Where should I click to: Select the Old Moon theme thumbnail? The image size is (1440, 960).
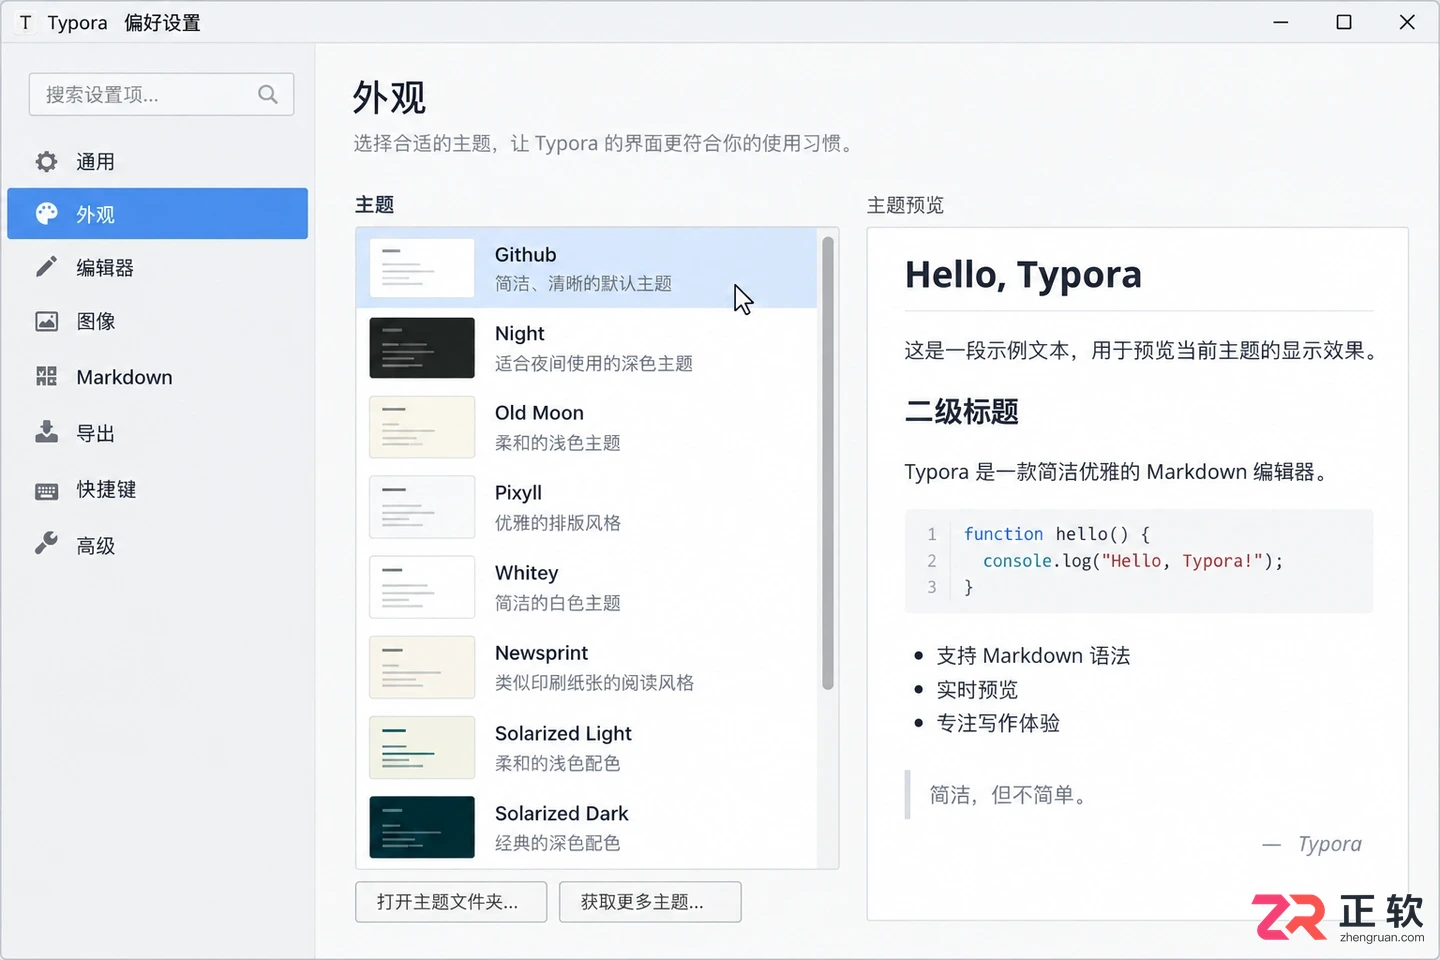pyautogui.click(x=422, y=427)
